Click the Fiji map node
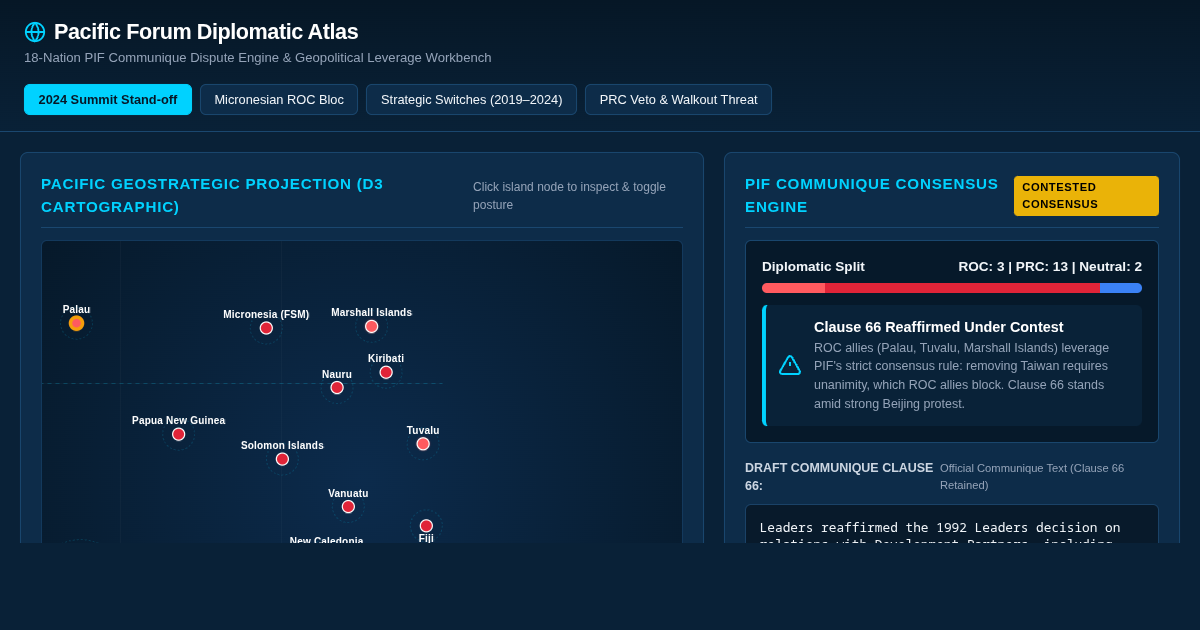 click(x=426, y=526)
